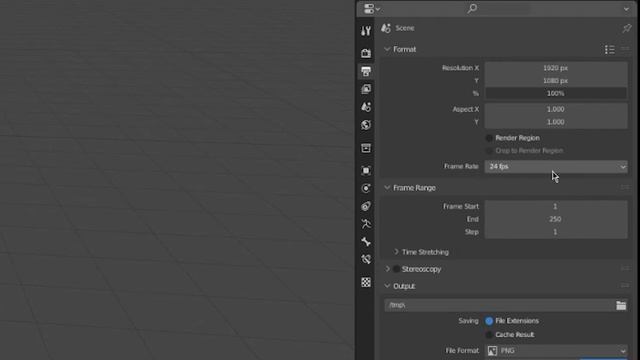
Task: Open the properties options dropdown arrow
Action: click(x=626, y=9)
